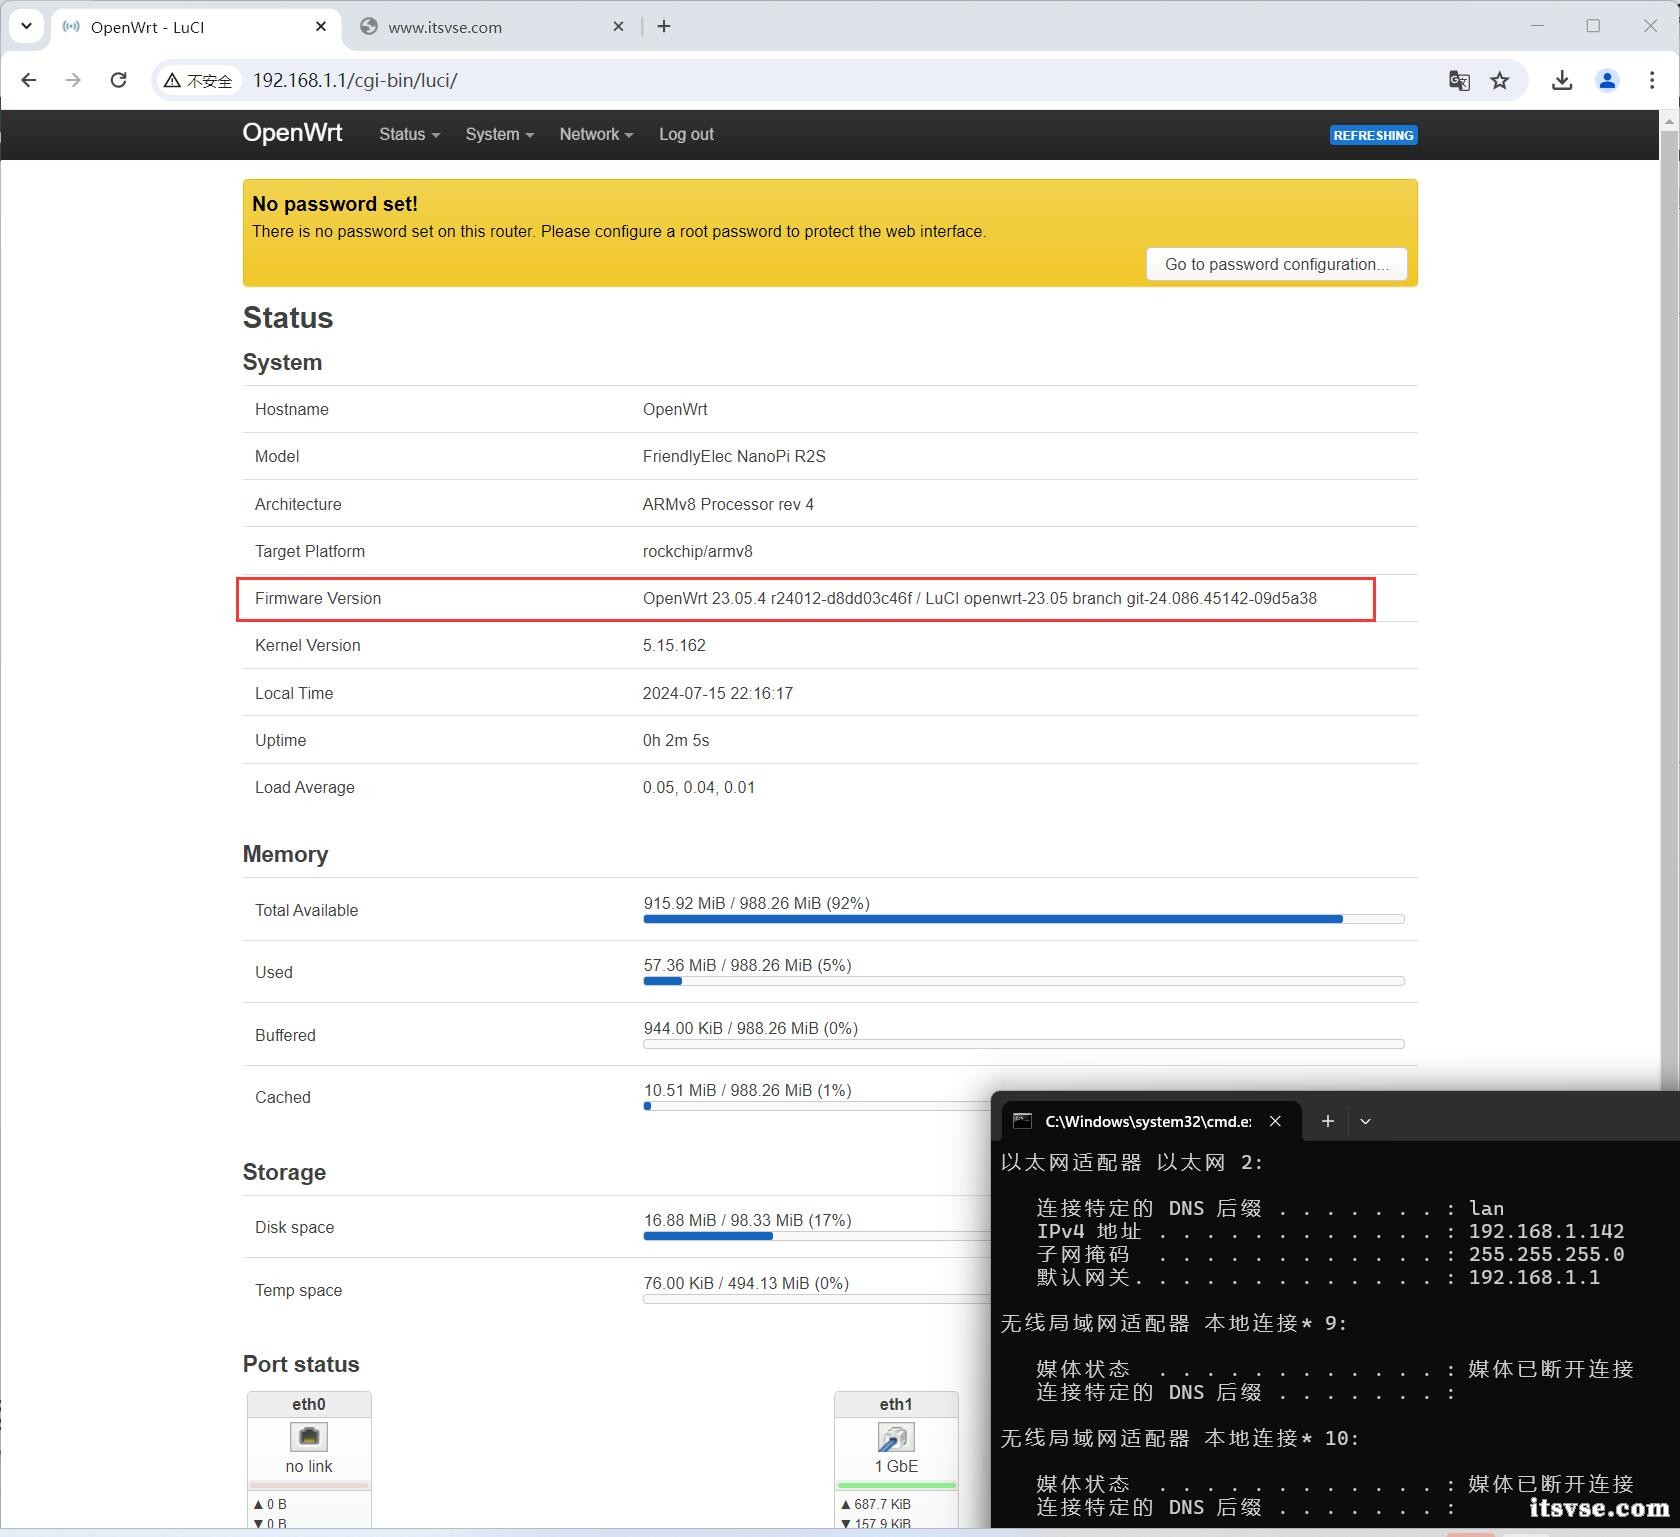The width and height of the screenshot is (1680, 1537).
Task: Expand the System menu
Action: (499, 135)
